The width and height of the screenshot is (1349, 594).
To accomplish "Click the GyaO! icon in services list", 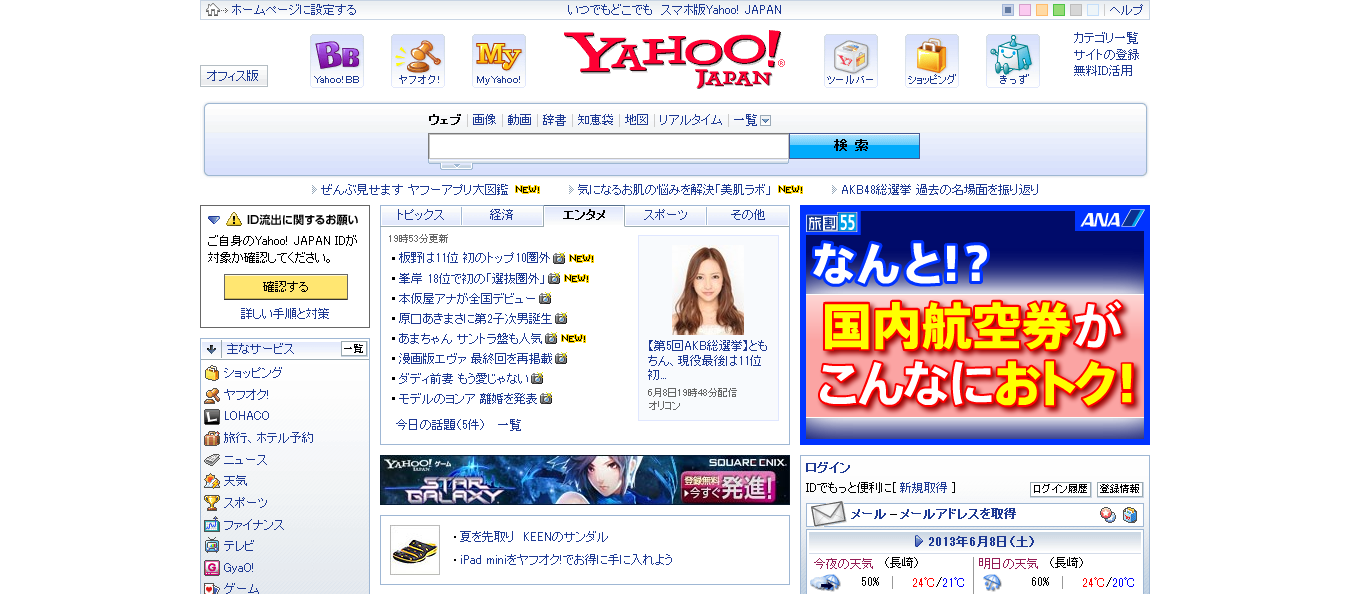I will pyautogui.click(x=212, y=568).
